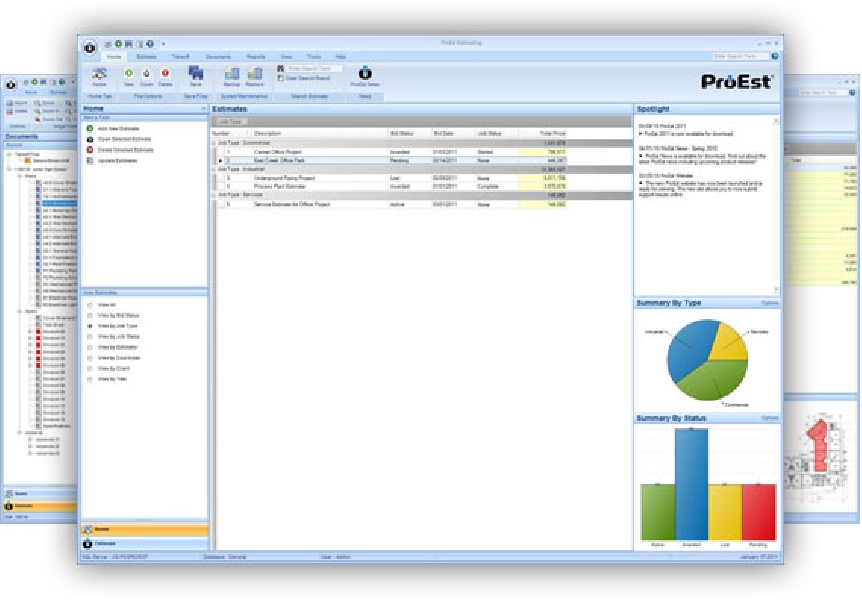The image size is (862, 600).
Task: Open the Reports ribbon tab
Action: [x=255, y=57]
